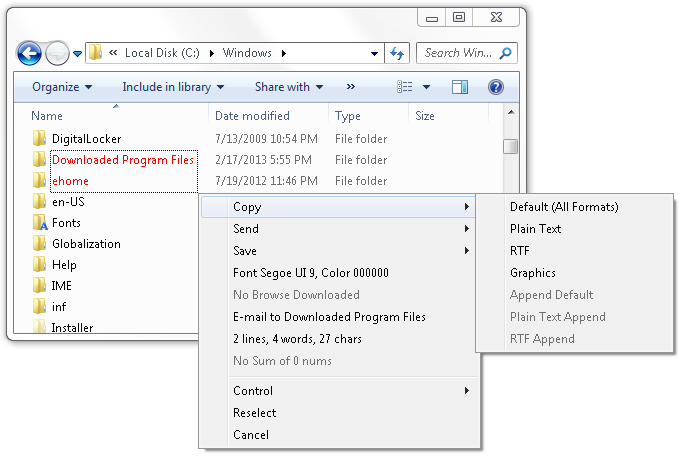Click the Change your view icon
Viewport: 684px width, 460px height.
405,87
